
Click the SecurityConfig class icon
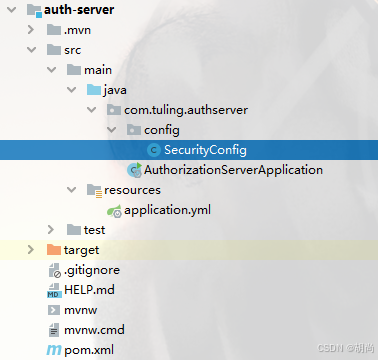pos(153,150)
